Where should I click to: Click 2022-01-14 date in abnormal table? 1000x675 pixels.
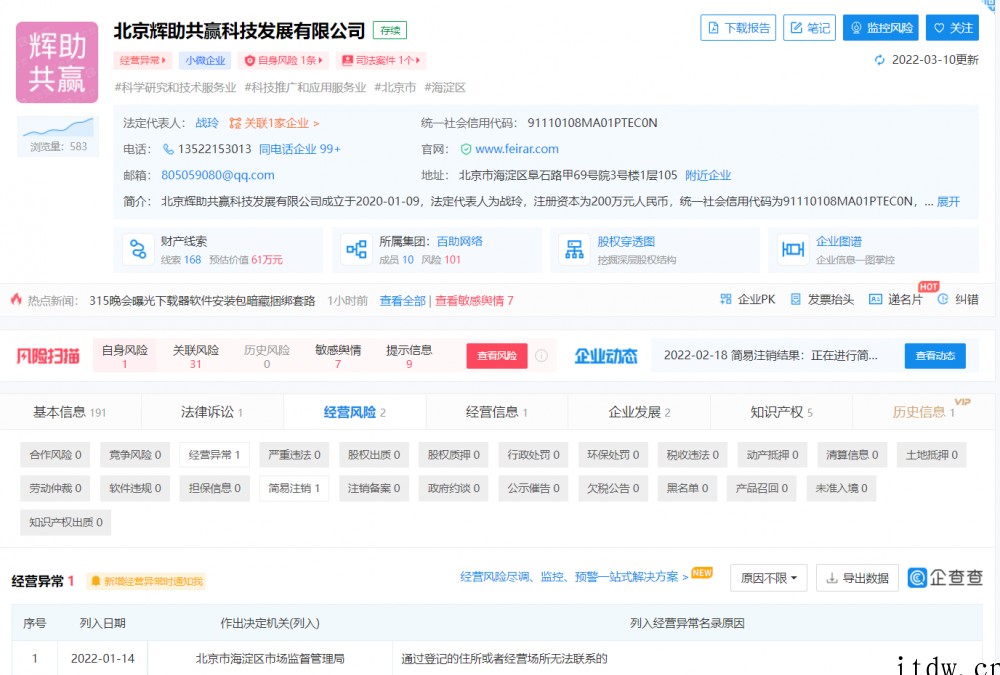point(103,658)
